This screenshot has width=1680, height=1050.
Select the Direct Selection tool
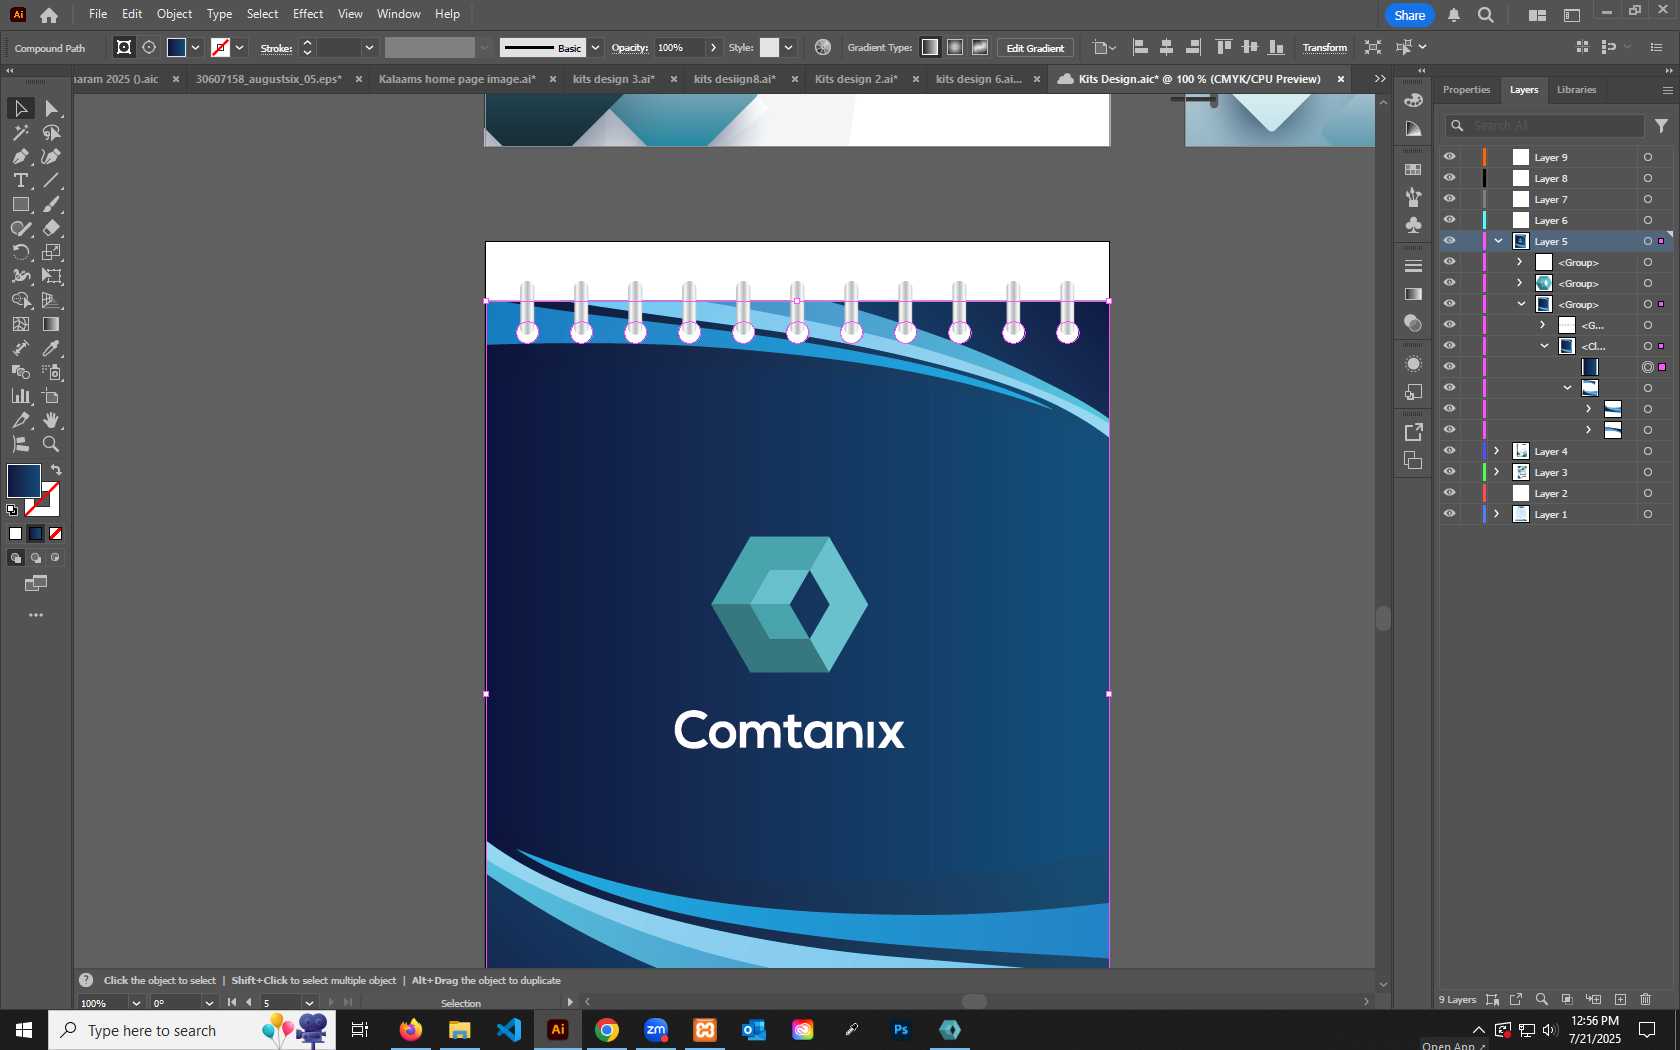coord(52,108)
